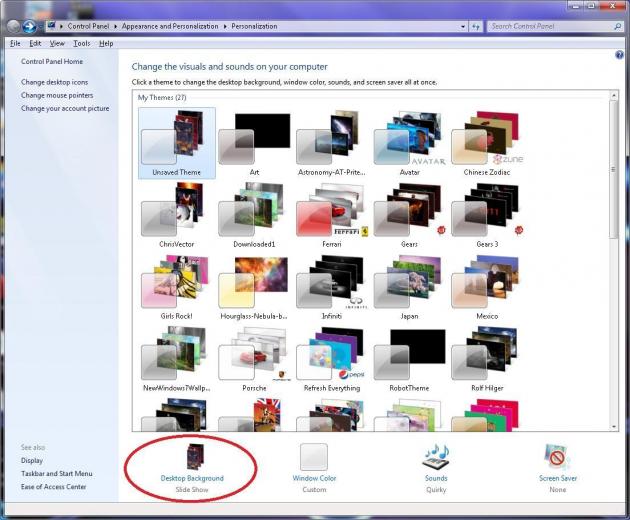Click Appearance and Personalization breadcrumb
This screenshot has height=520, width=630.
tap(170, 27)
